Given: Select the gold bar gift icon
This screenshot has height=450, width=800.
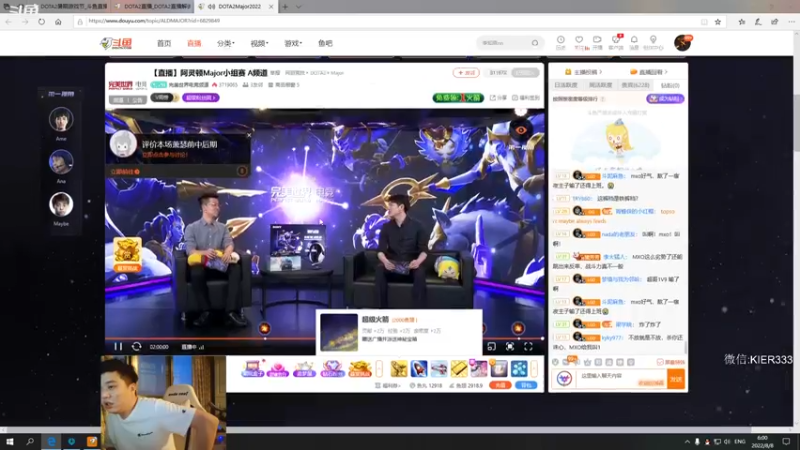Looking at the screenshot, I should pyautogui.click(x=459, y=368).
